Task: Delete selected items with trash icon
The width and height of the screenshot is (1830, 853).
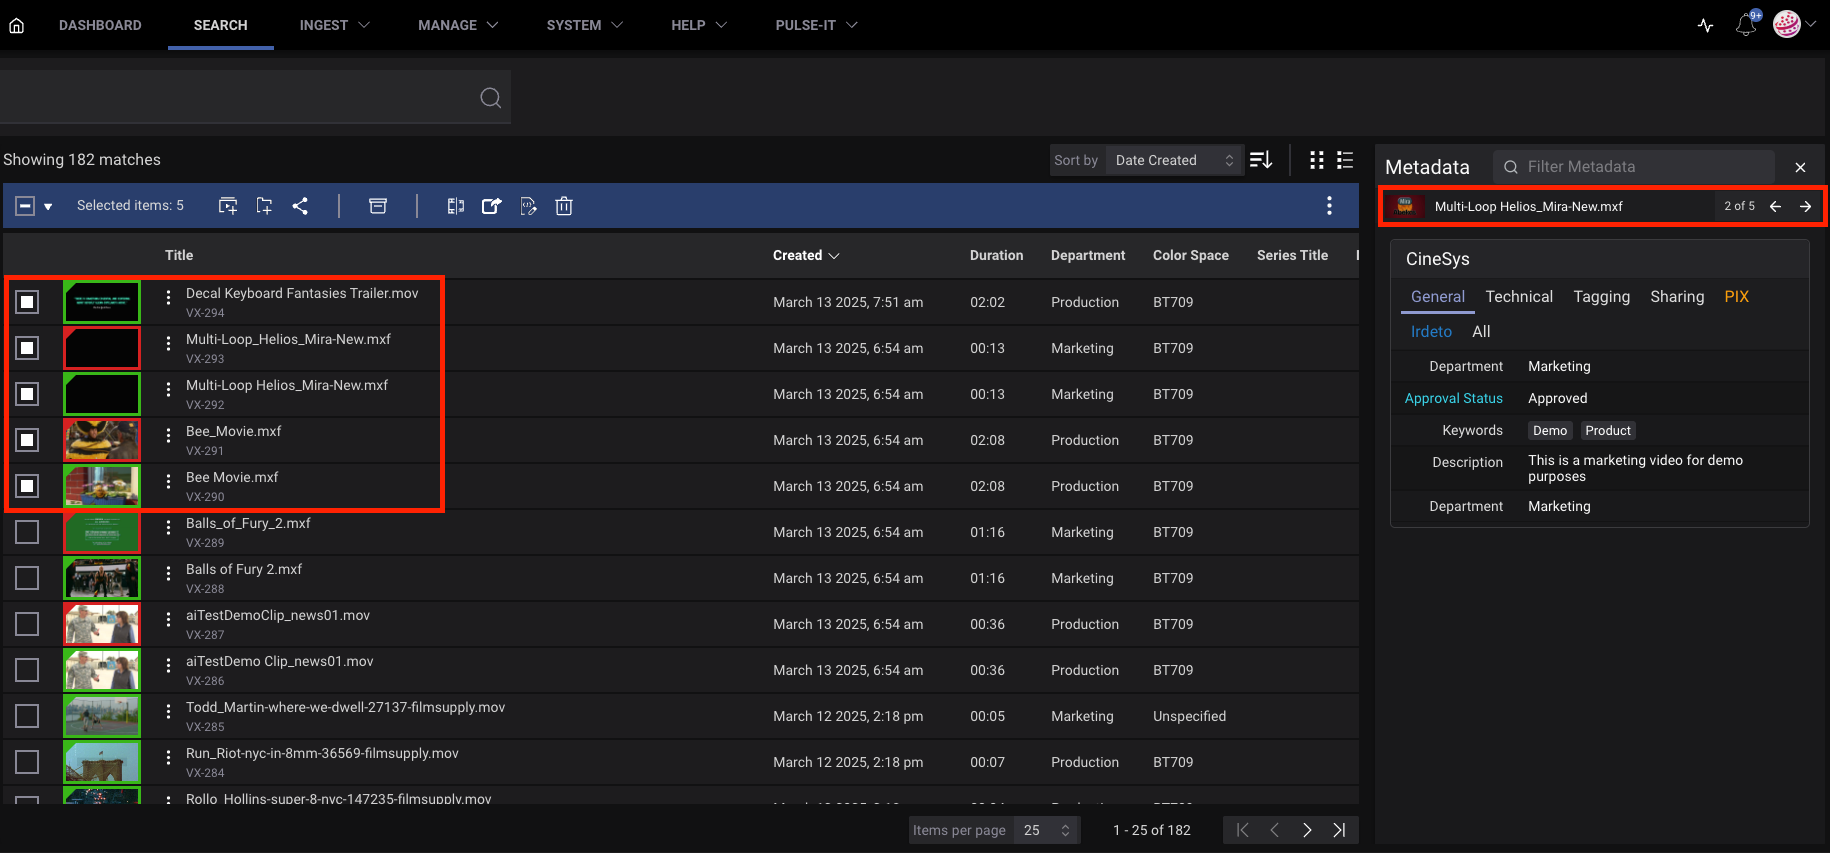Action: 564,206
